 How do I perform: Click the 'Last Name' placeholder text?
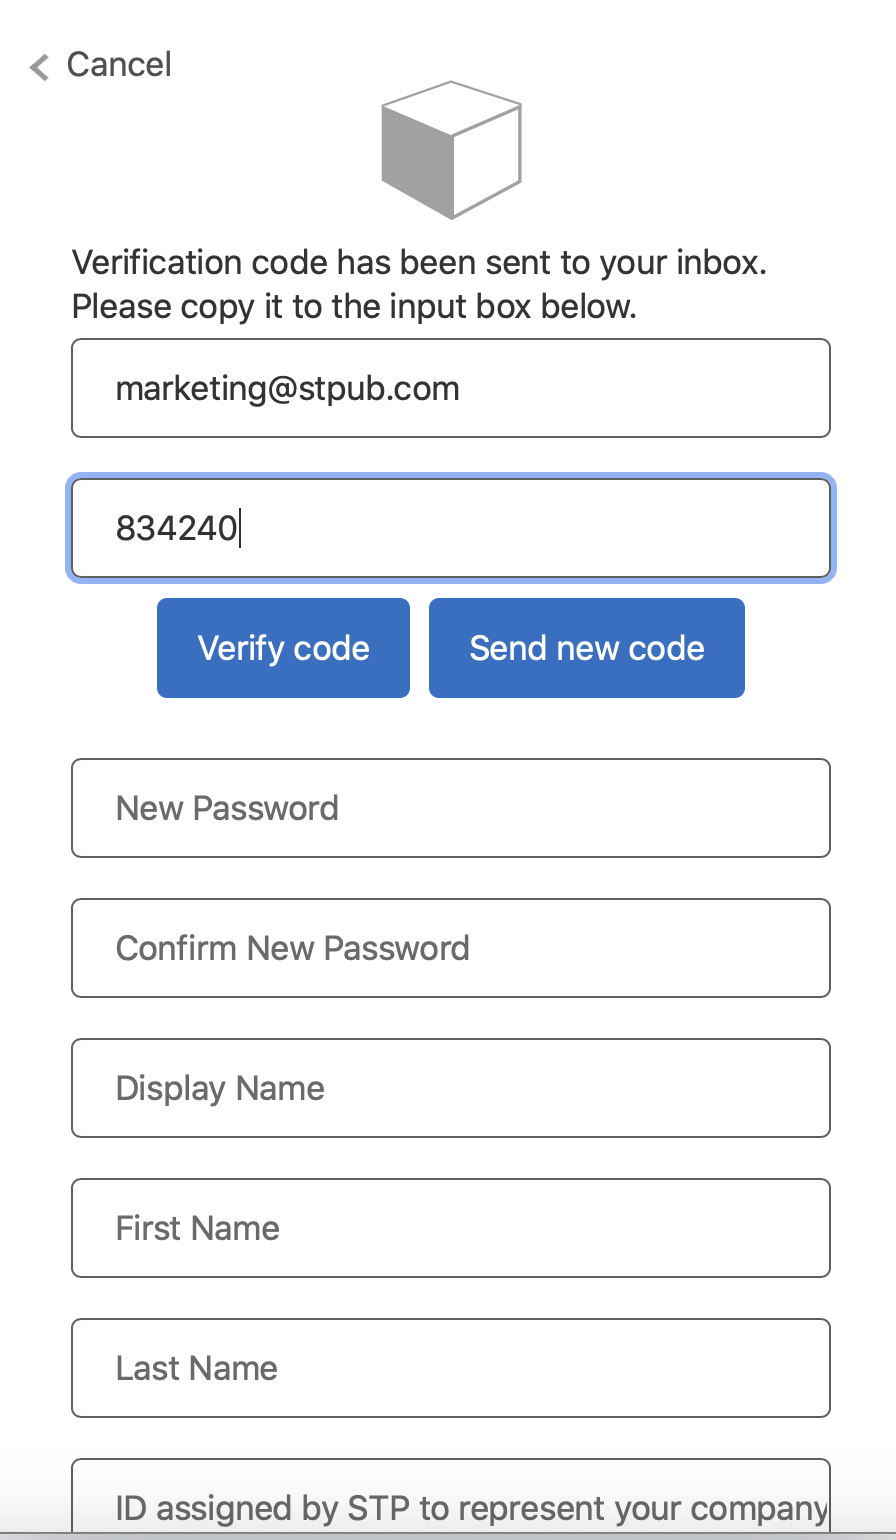click(x=197, y=1368)
